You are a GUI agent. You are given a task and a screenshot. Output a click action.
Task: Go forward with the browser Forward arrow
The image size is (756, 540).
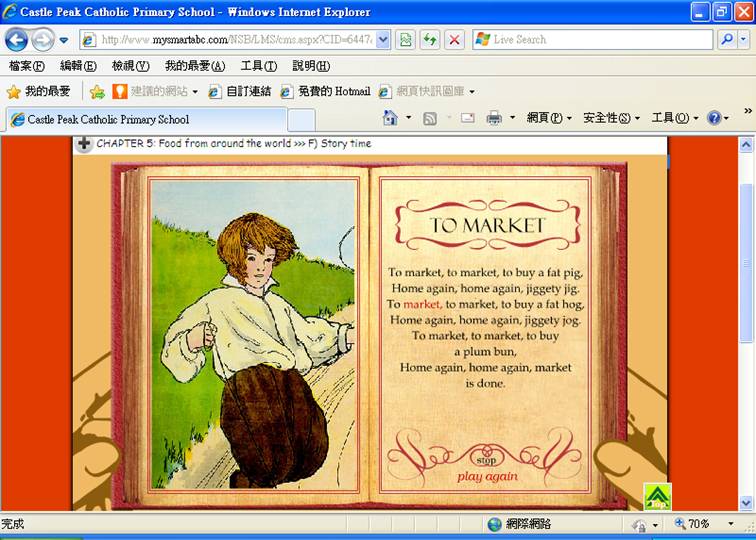[x=43, y=40]
